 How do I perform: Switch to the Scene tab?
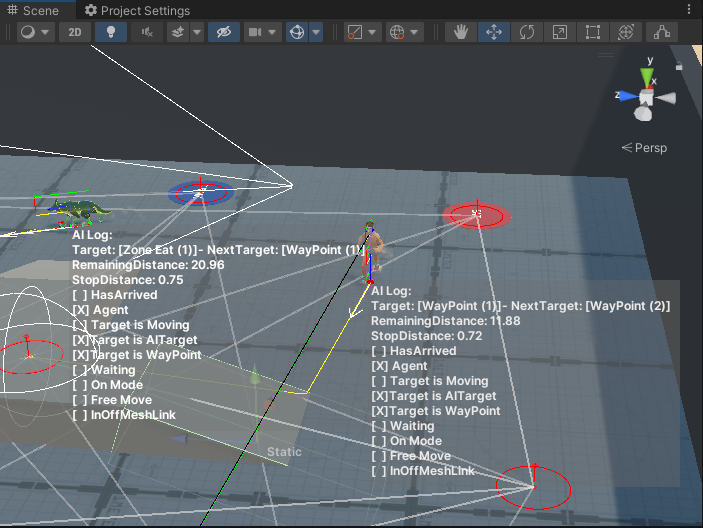[x=39, y=11]
